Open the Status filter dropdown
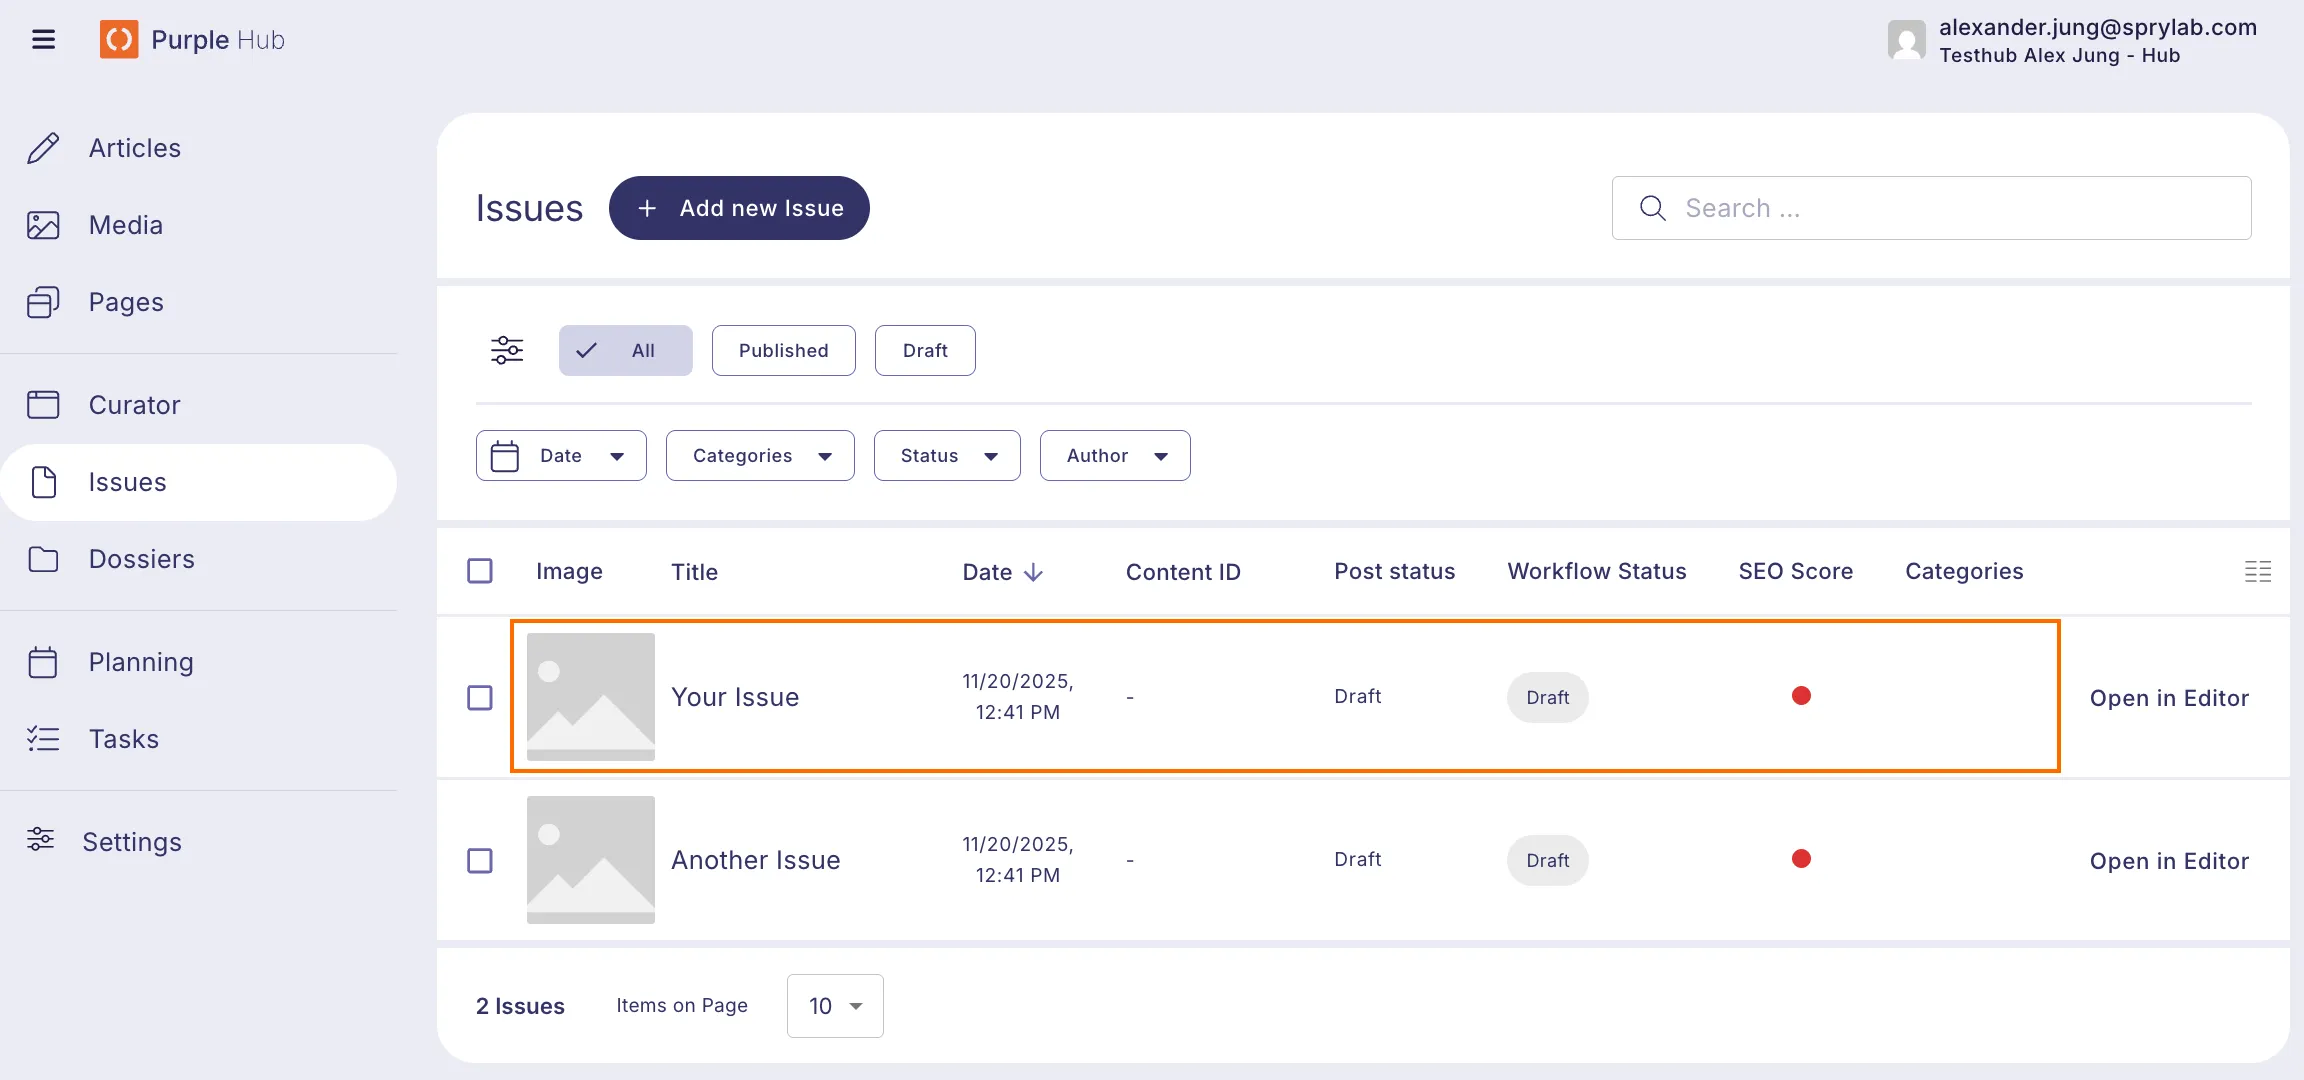The height and width of the screenshot is (1080, 2304). [x=947, y=456]
